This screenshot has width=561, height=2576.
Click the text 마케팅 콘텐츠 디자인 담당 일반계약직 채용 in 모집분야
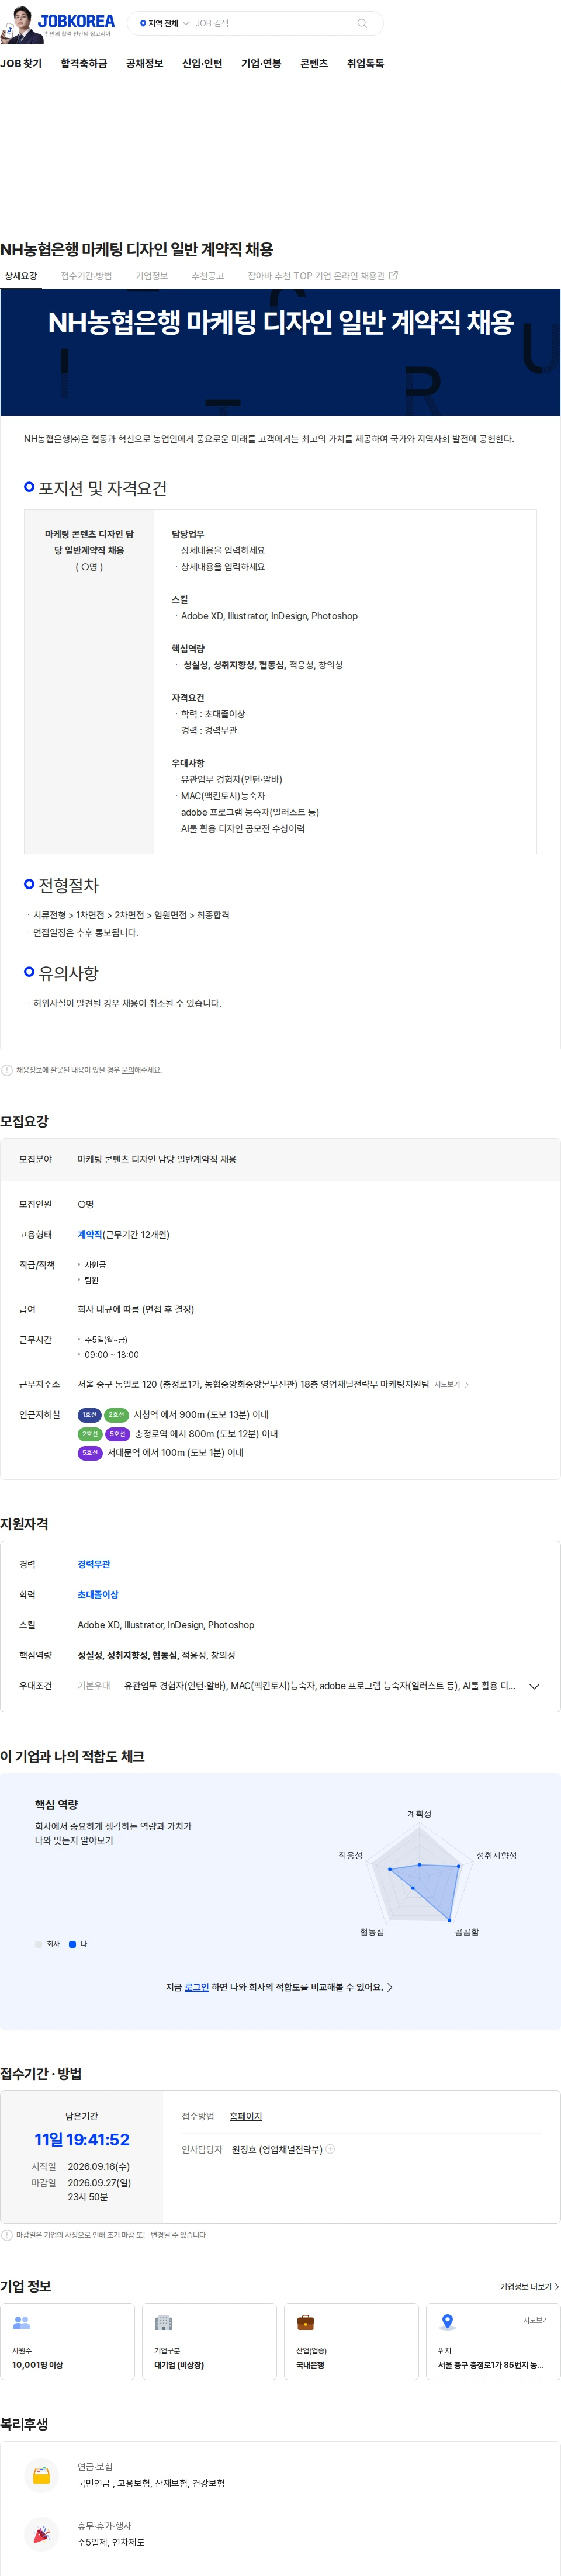pos(157,1159)
